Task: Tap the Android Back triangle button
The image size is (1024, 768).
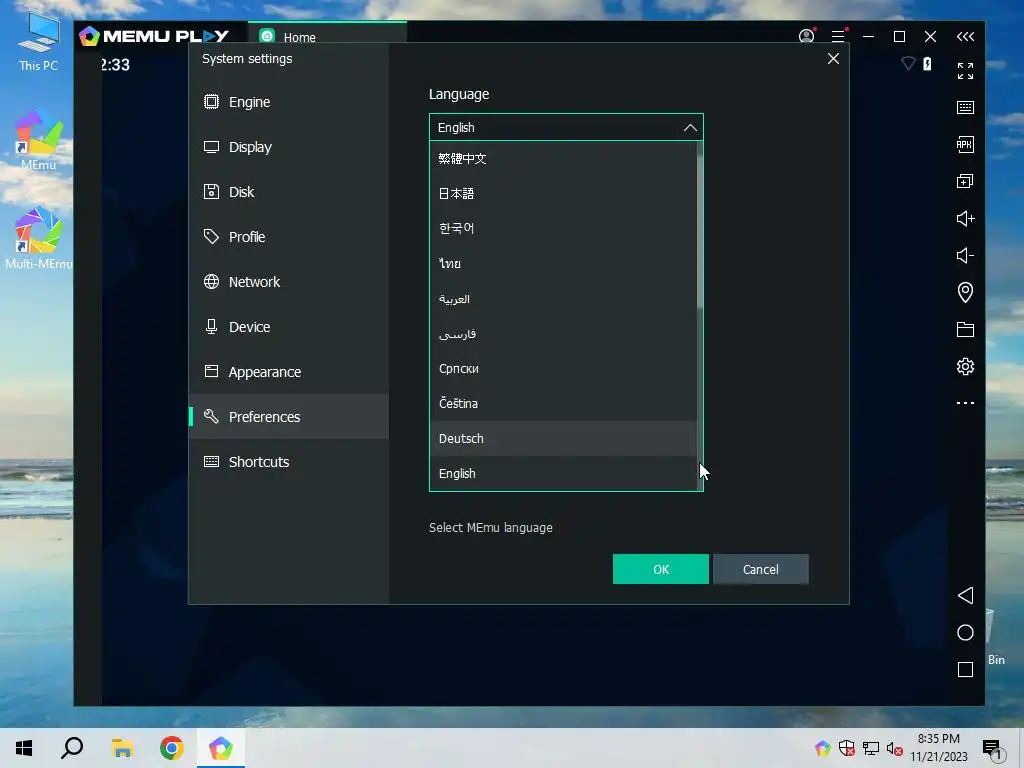Action: pos(965,596)
